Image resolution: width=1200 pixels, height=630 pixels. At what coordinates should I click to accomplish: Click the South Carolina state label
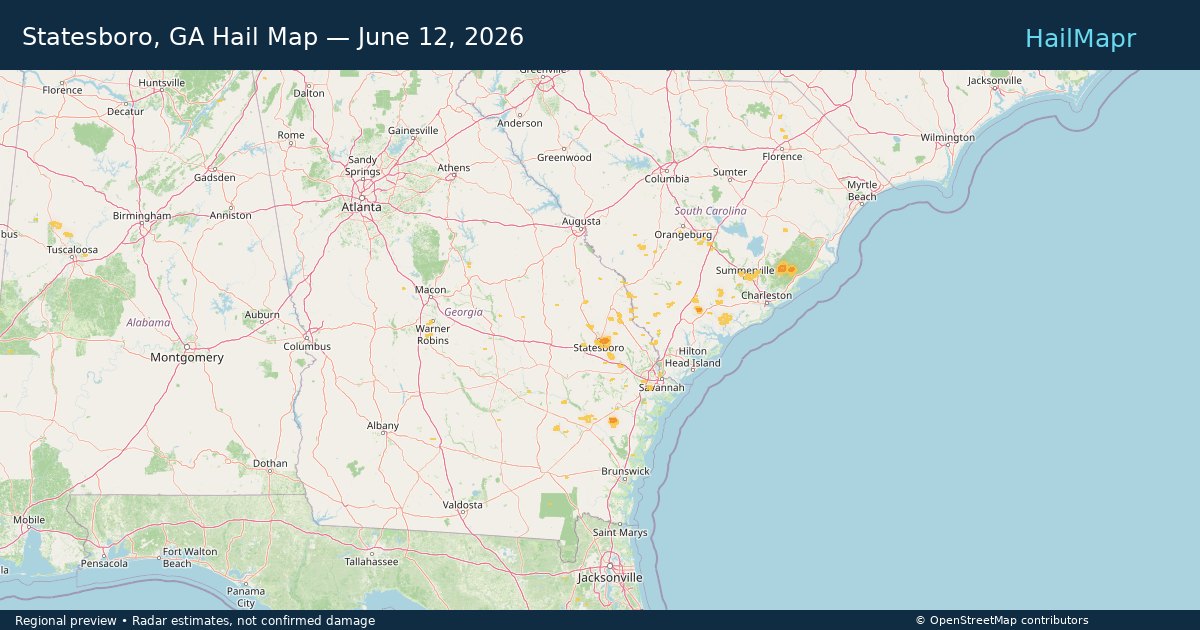pos(710,211)
